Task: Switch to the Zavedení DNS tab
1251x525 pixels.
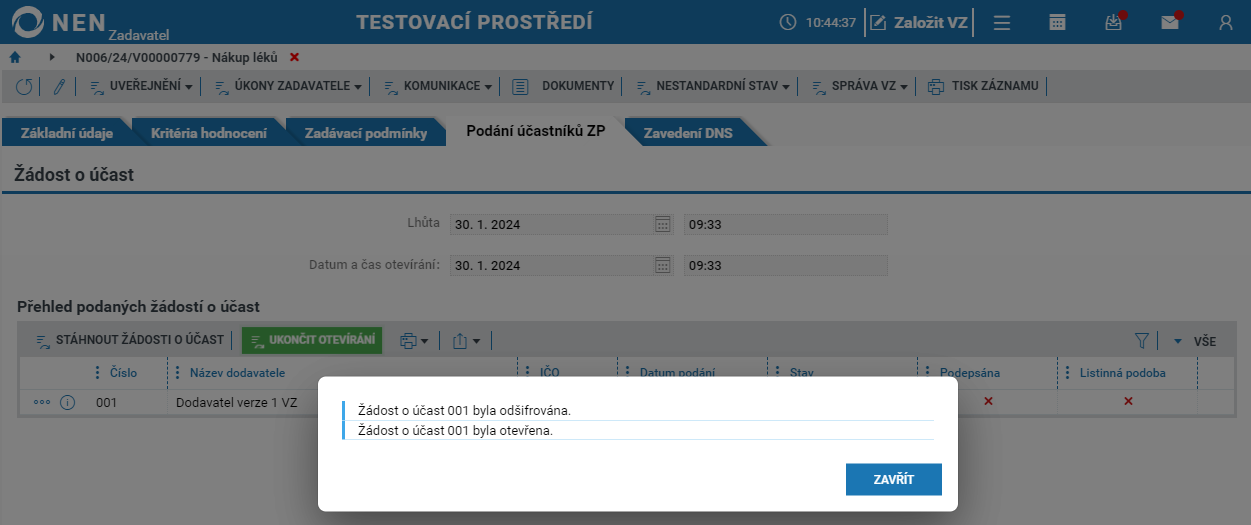Action: [x=688, y=133]
